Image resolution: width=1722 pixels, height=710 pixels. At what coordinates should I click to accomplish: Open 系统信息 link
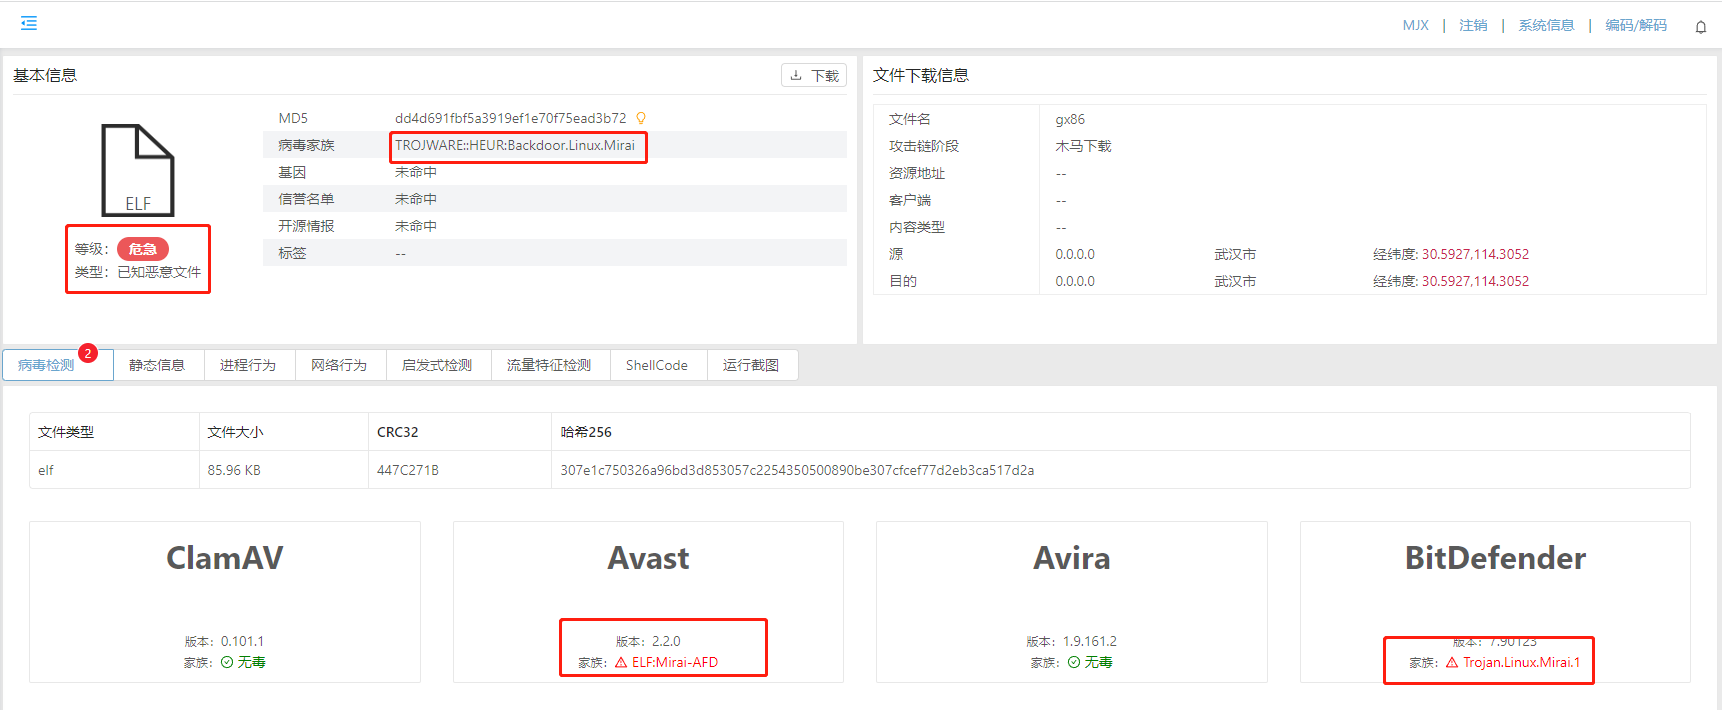click(x=1546, y=25)
